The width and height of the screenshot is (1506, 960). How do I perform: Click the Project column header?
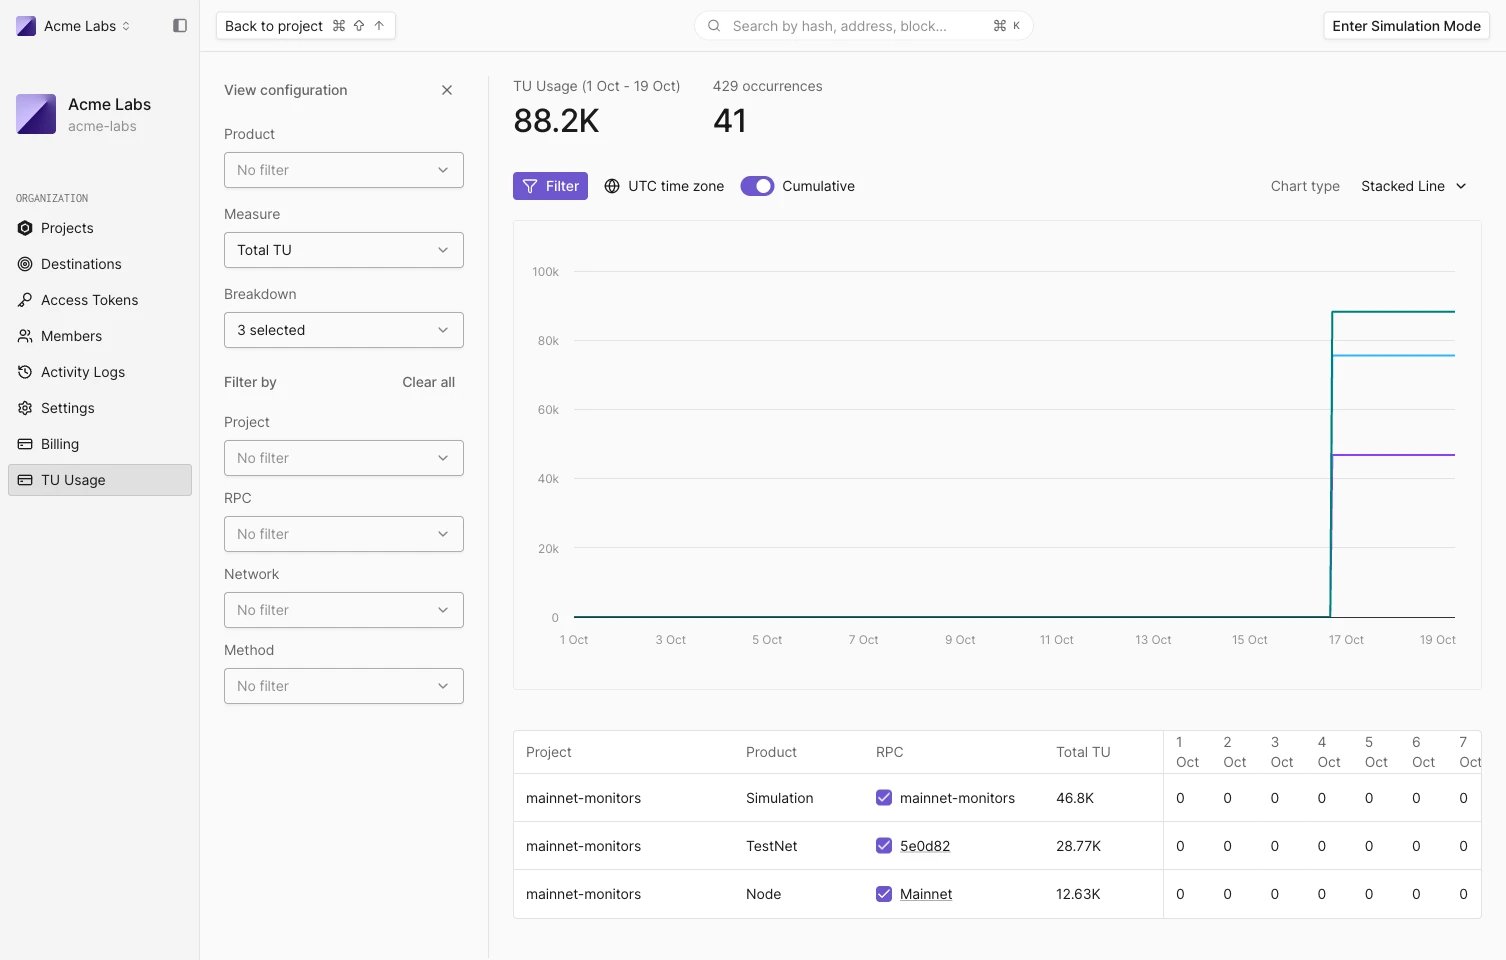[x=549, y=752]
